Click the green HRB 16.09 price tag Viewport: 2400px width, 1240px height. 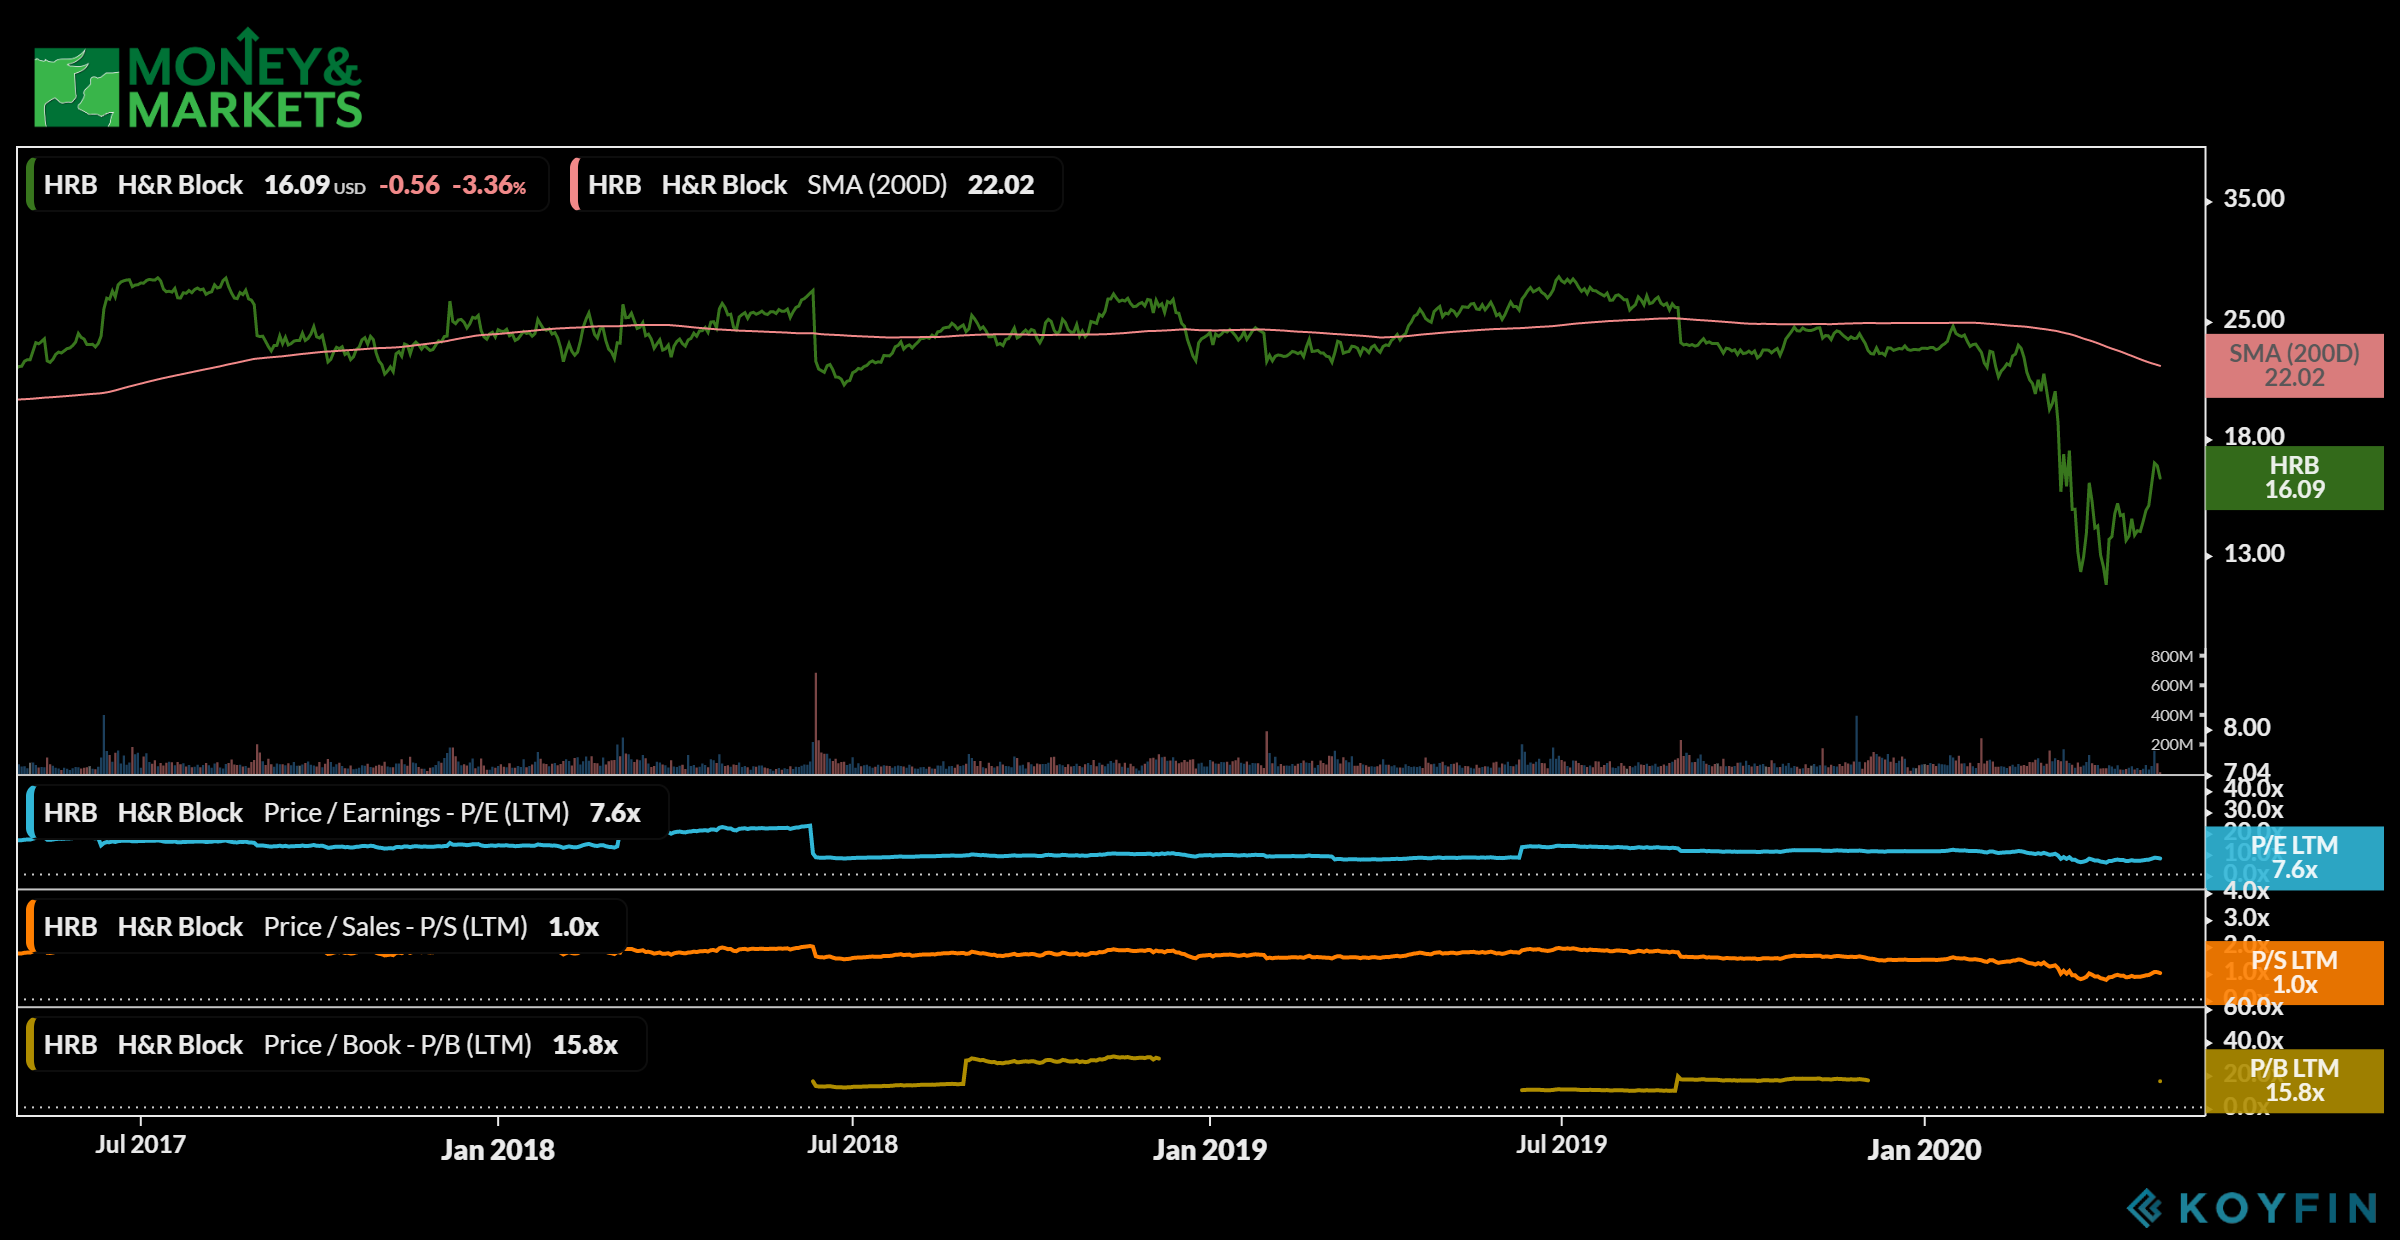(x=2294, y=478)
